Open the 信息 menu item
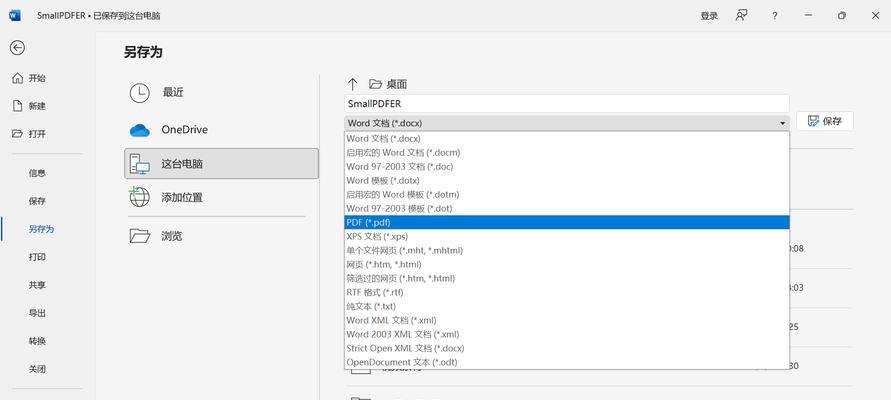Viewport: 891px width, 400px height. pos(37,173)
